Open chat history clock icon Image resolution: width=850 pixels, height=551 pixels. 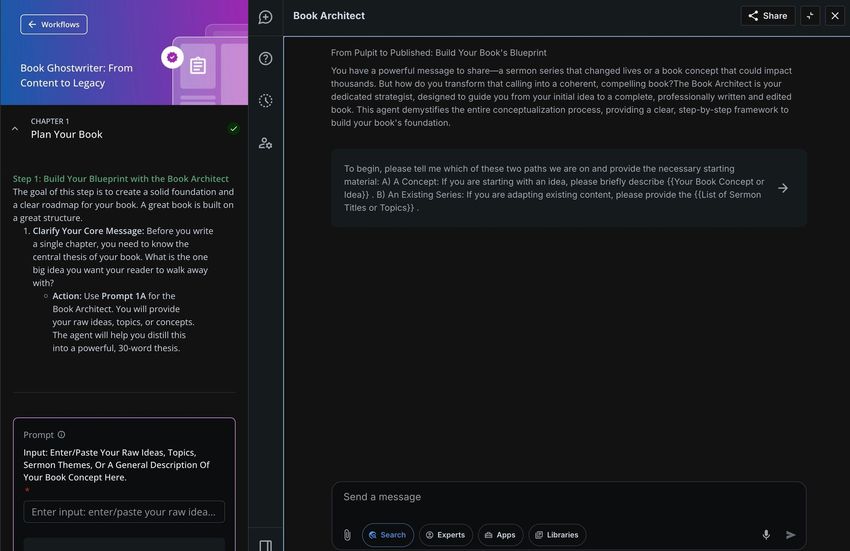[x=266, y=101]
